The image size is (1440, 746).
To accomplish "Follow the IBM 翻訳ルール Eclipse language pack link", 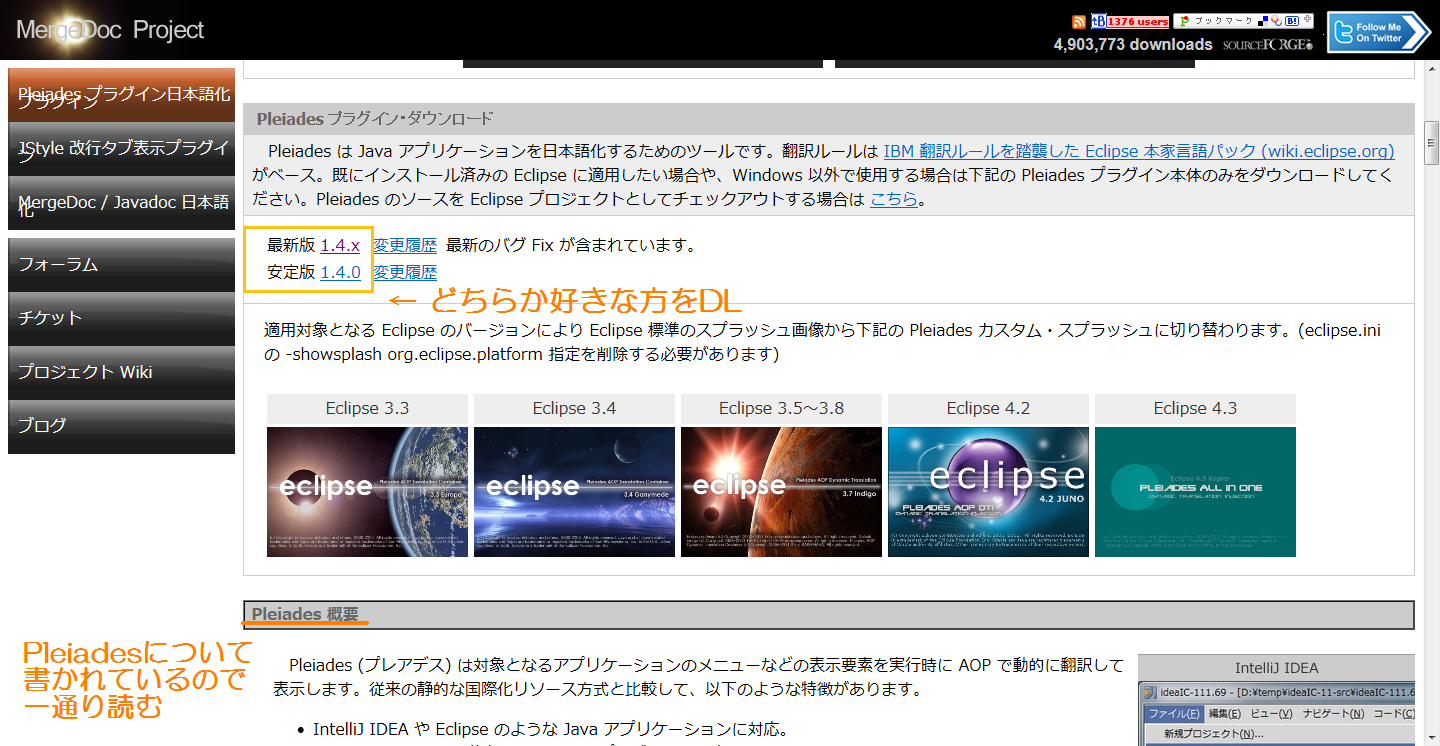I will (1139, 151).
